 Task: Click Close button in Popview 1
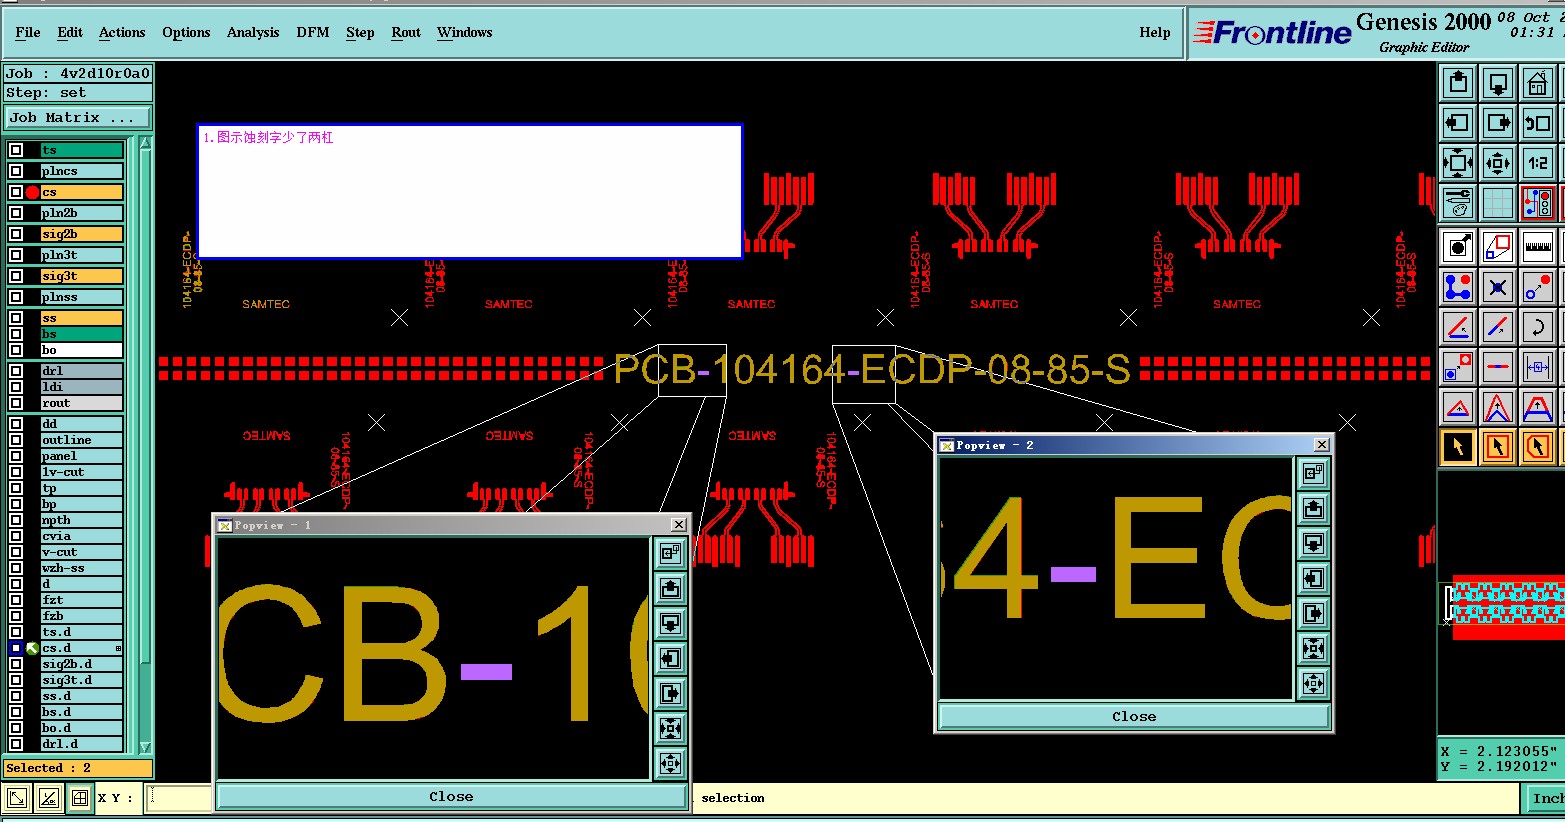(x=451, y=797)
